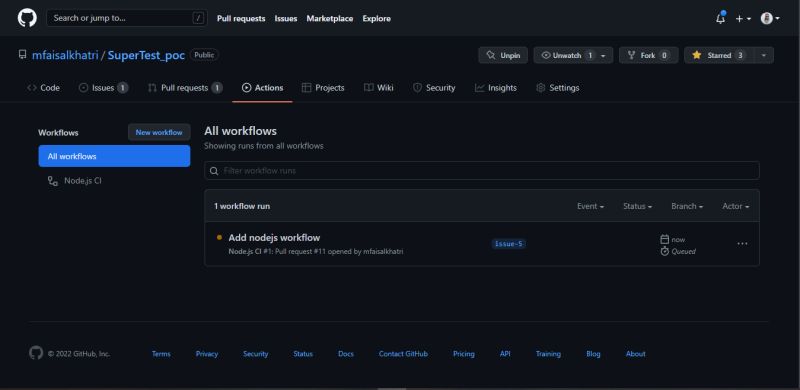This screenshot has height=390, width=800.
Task: Open the Training footer link
Action: tap(548, 354)
